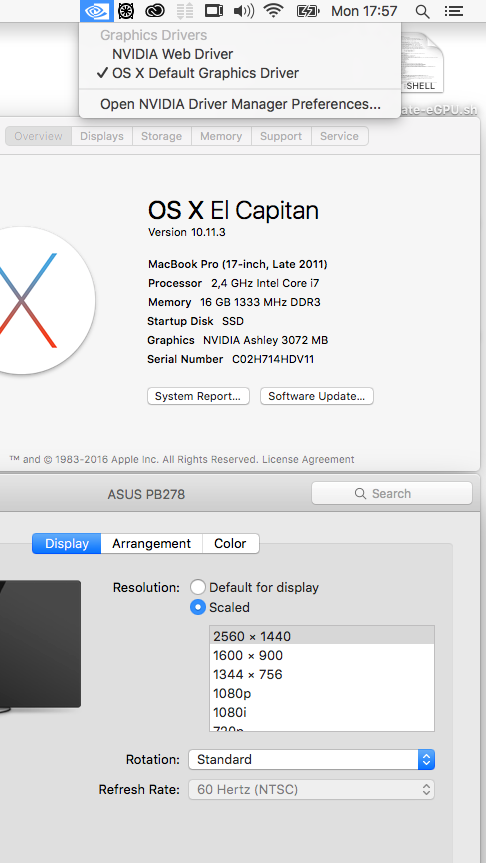Click the NVIDIA Ashley 3072 MB graphics value

(x=265, y=340)
